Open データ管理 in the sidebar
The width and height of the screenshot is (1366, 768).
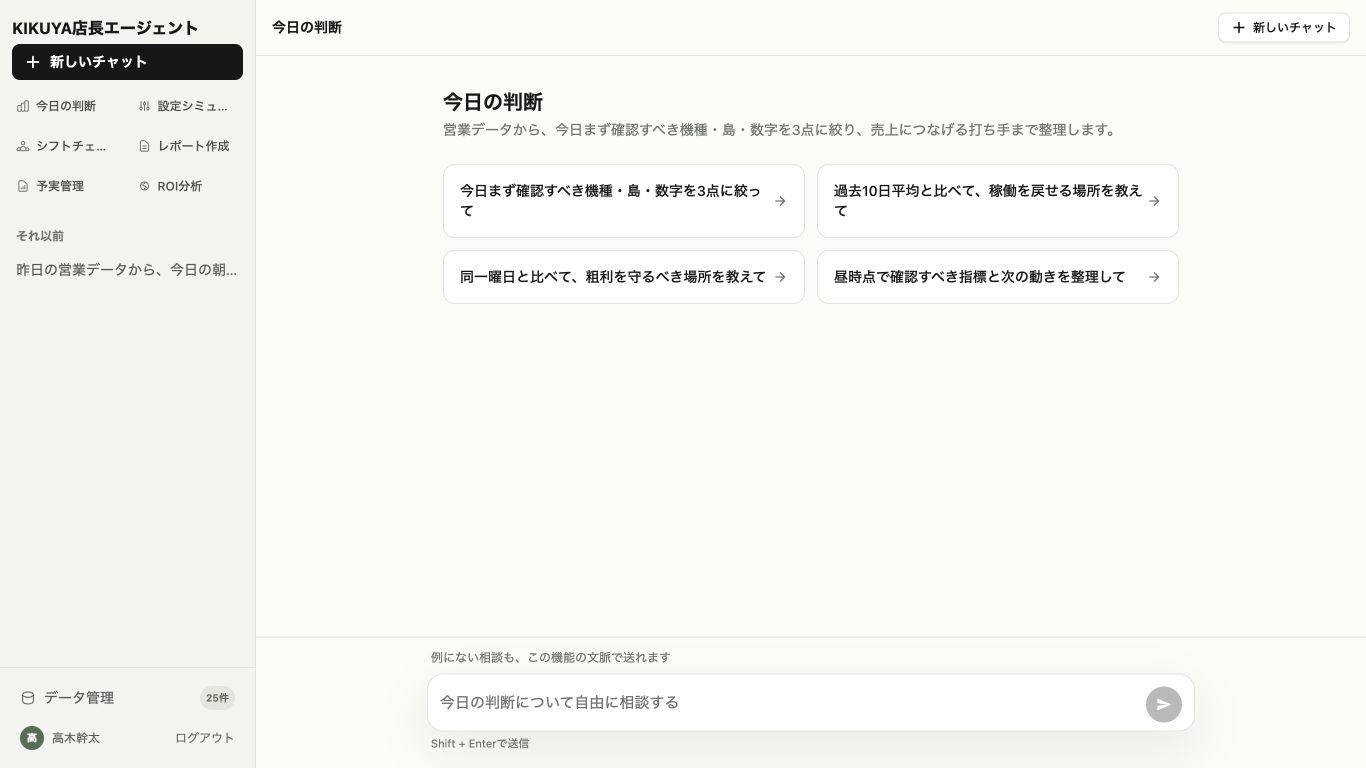click(x=79, y=698)
